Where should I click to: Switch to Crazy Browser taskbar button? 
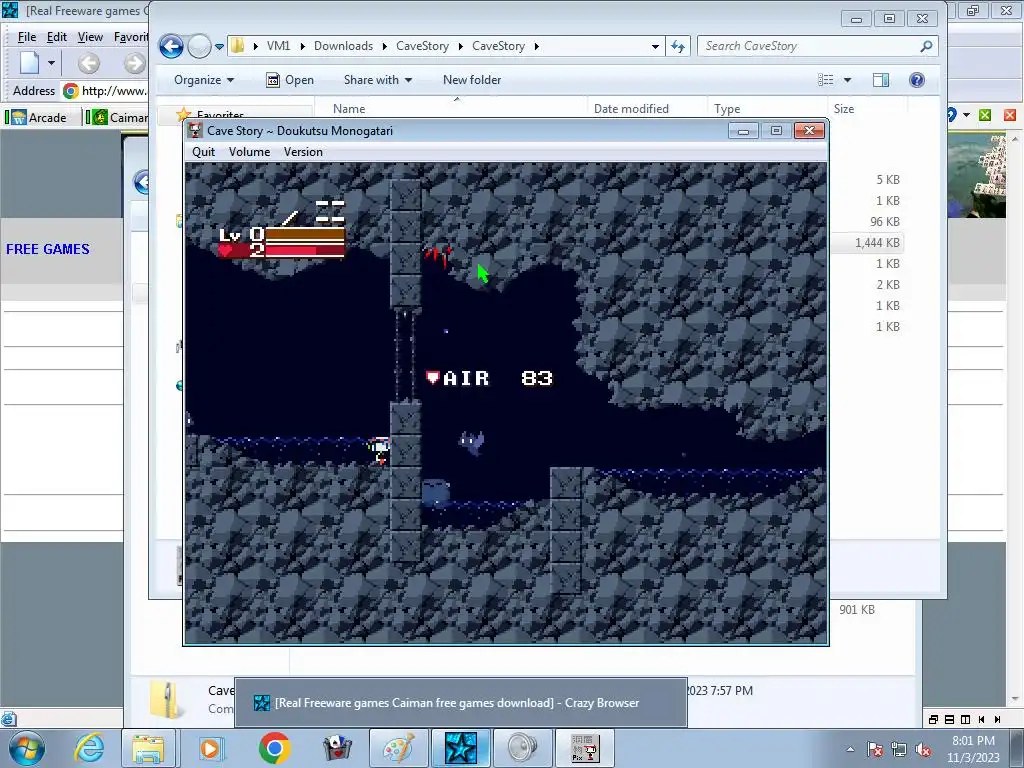[460, 748]
